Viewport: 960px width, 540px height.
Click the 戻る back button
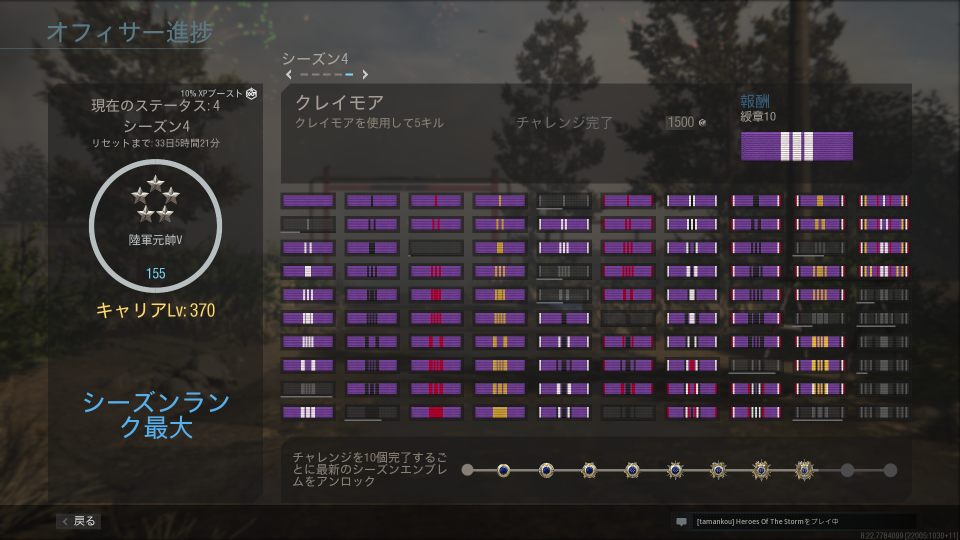(x=79, y=521)
